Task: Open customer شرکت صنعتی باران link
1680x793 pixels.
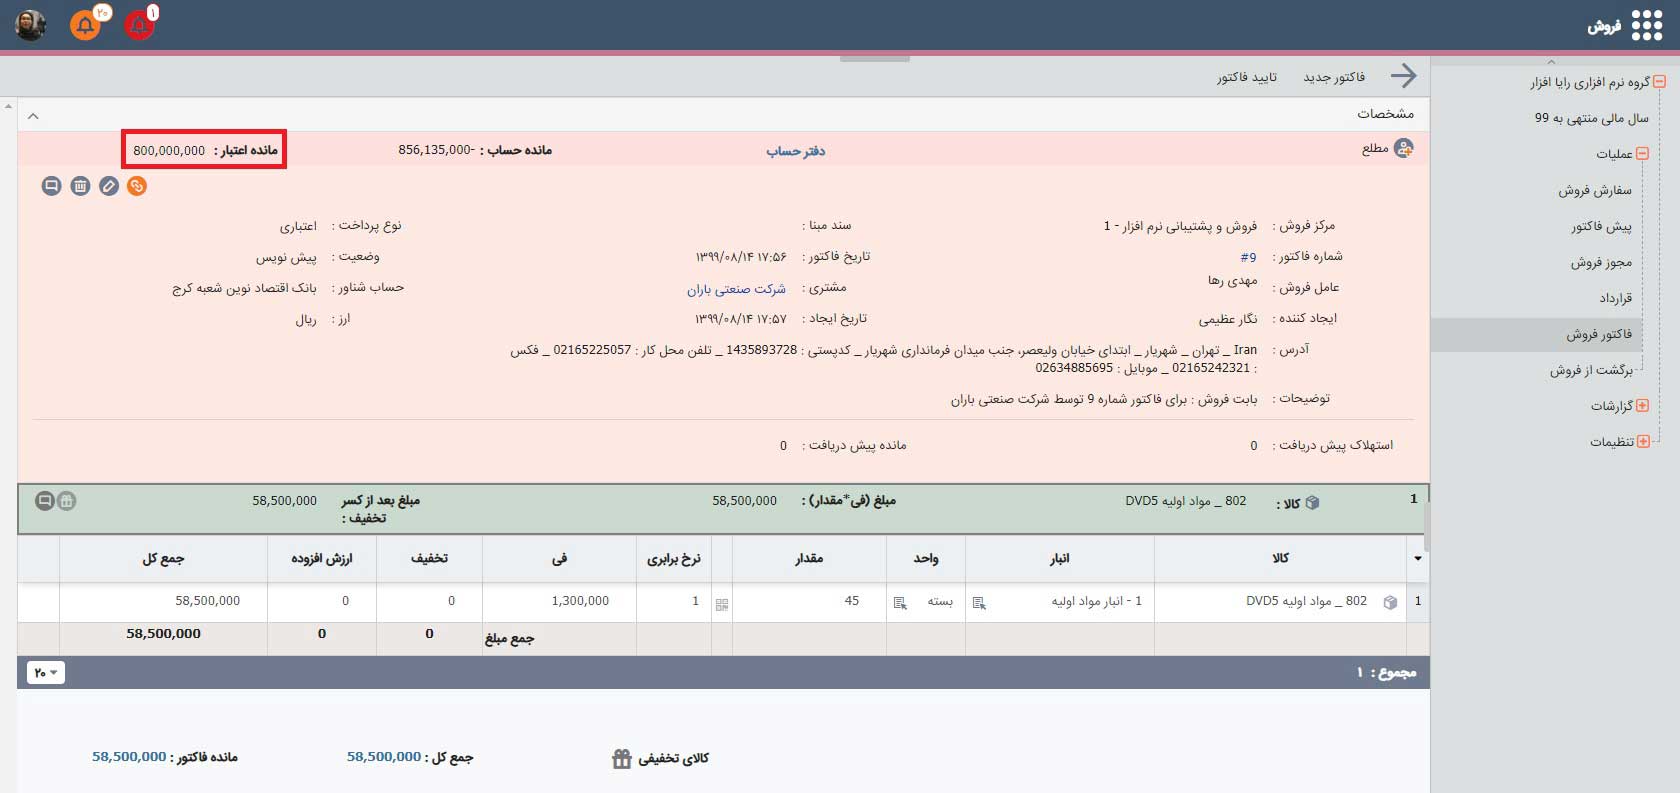Action: click(x=736, y=289)
